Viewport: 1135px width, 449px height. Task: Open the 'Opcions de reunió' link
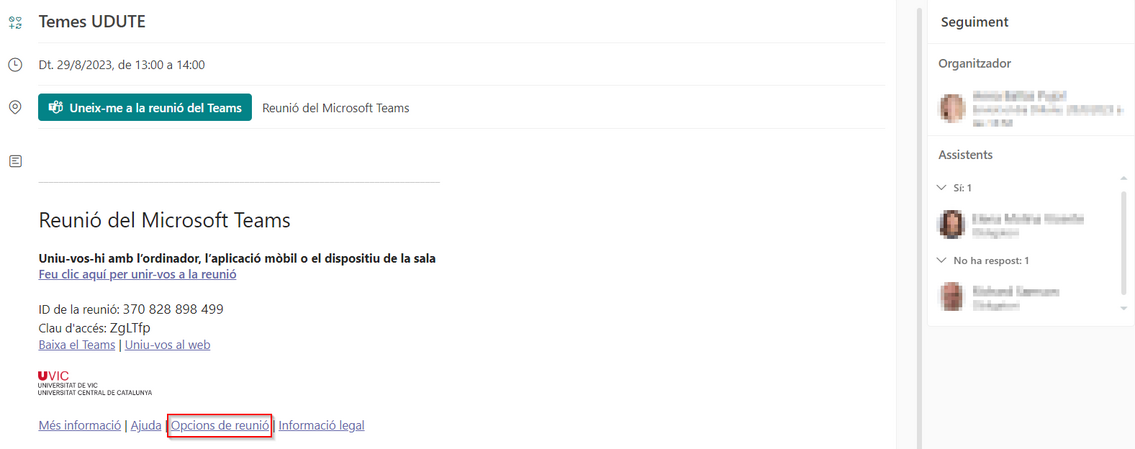(220, 426)
